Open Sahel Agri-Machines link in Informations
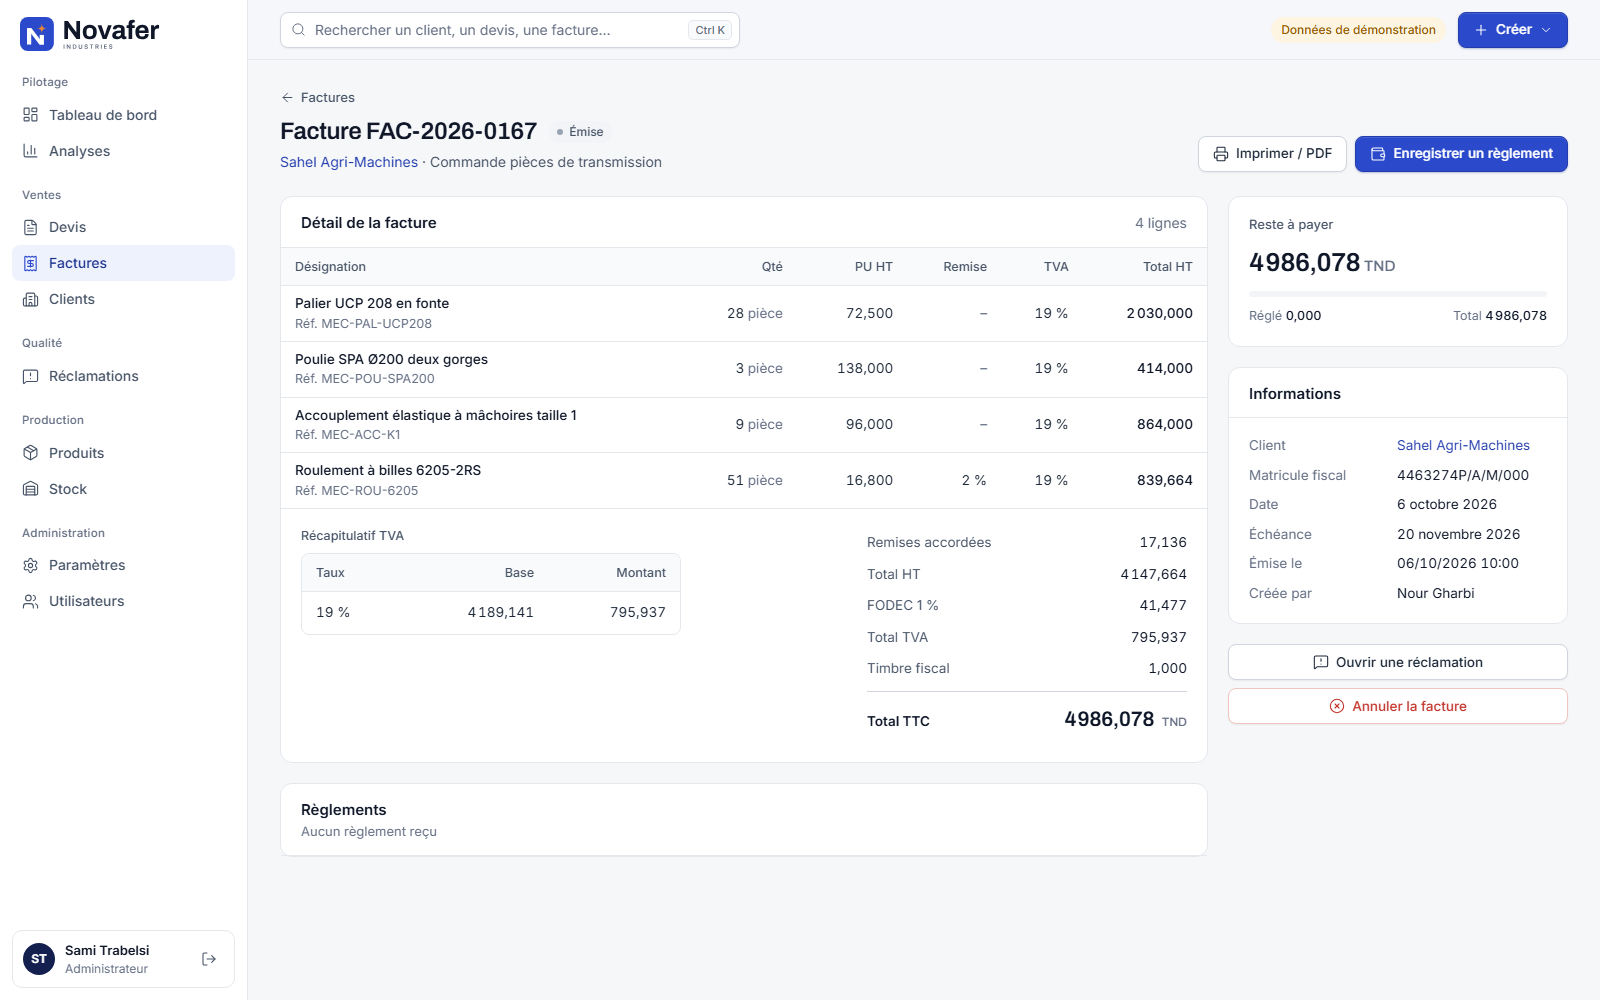Screen dimensions: 1600x1000 coord(1463,445)
